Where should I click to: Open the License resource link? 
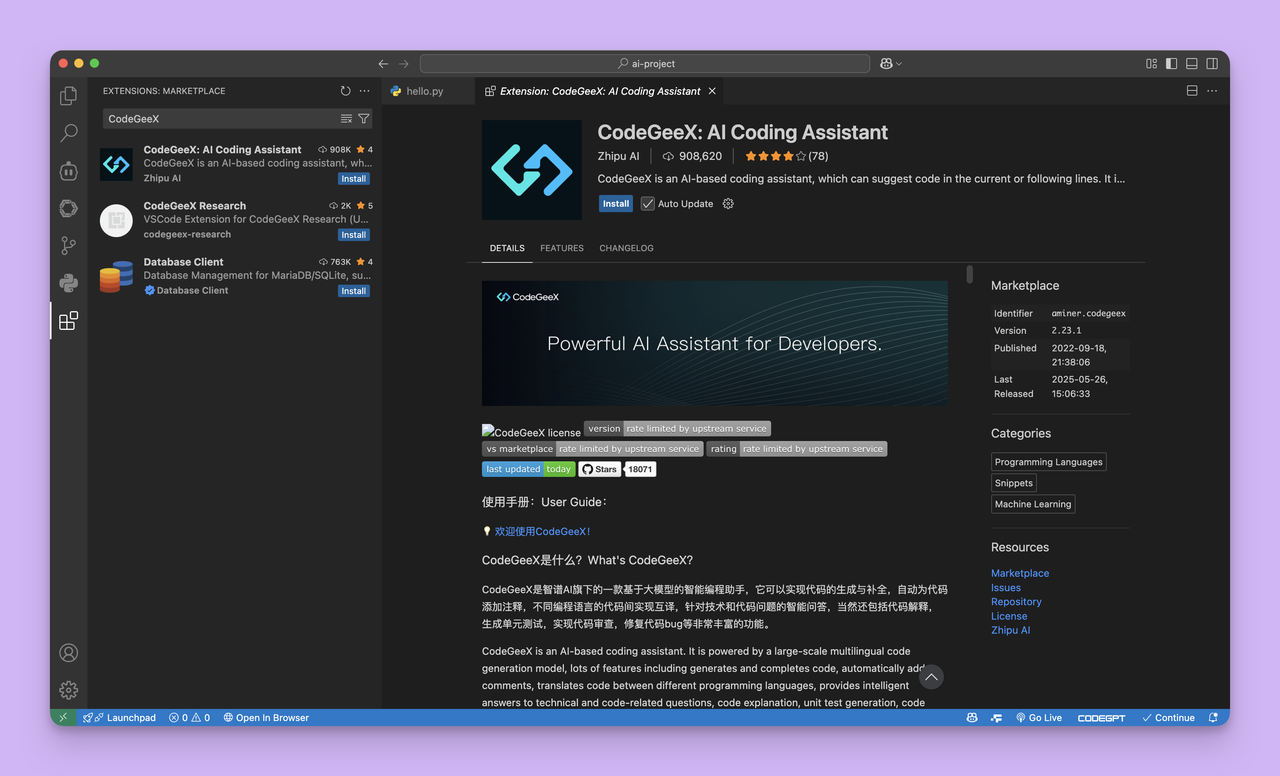(x=1009, y=616)
